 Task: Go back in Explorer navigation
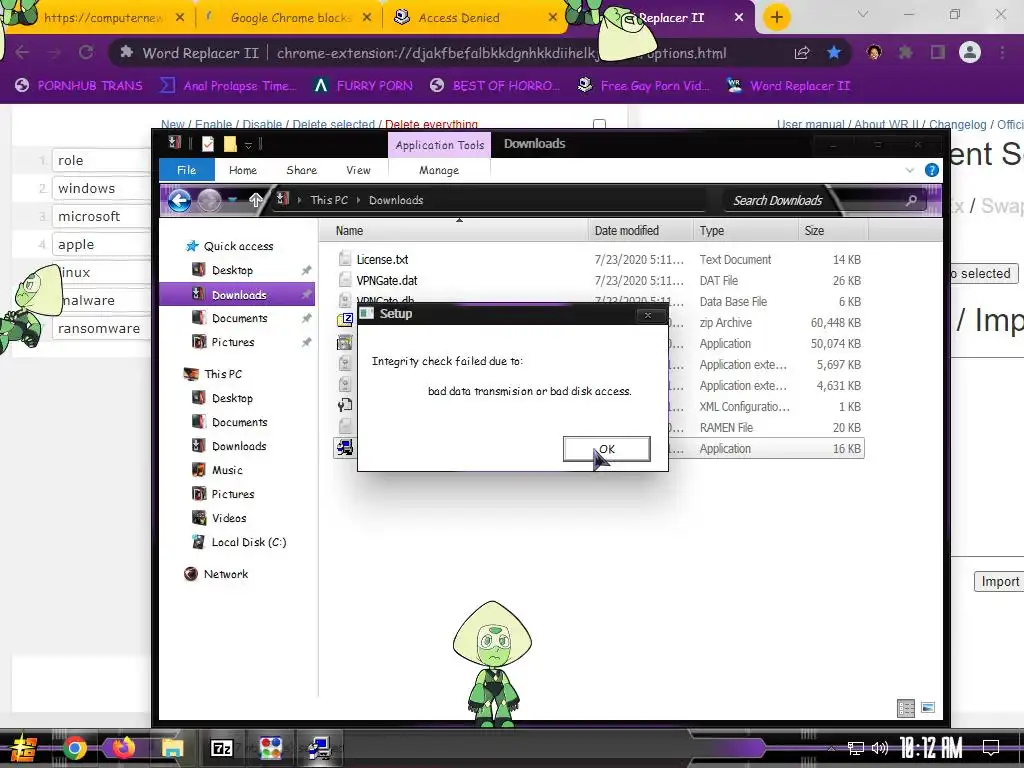tap(180, 200)
